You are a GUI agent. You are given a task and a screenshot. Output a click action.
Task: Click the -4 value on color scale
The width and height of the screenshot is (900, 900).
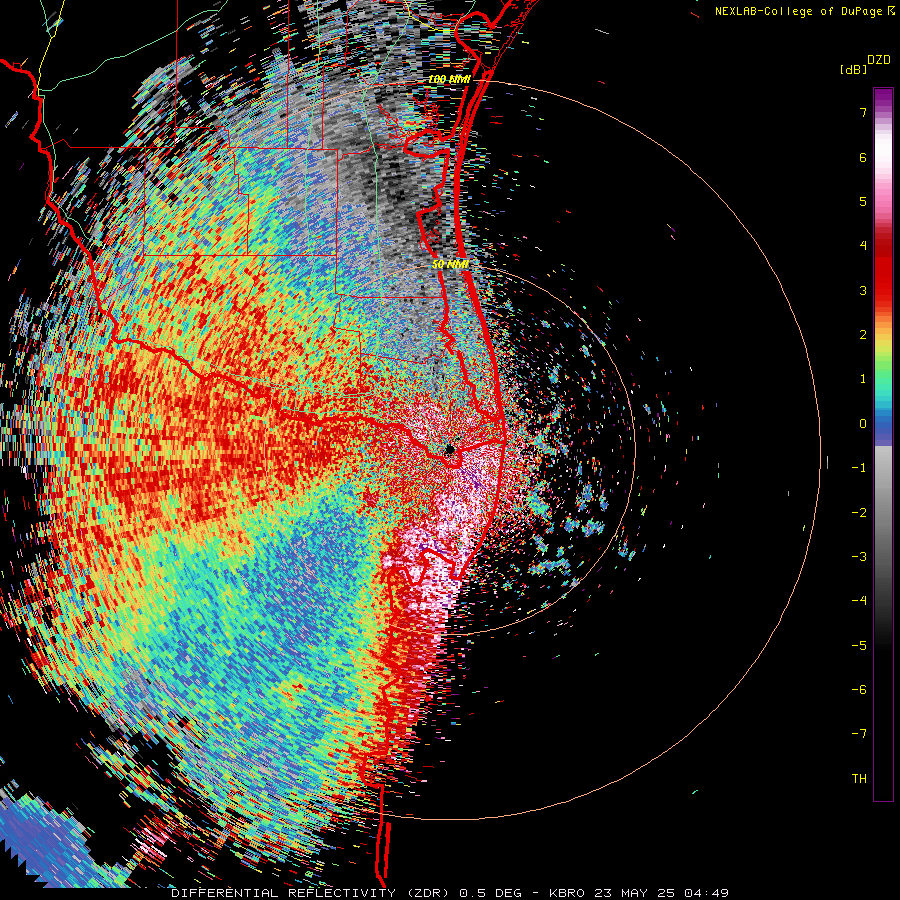(x=859, y=600)
